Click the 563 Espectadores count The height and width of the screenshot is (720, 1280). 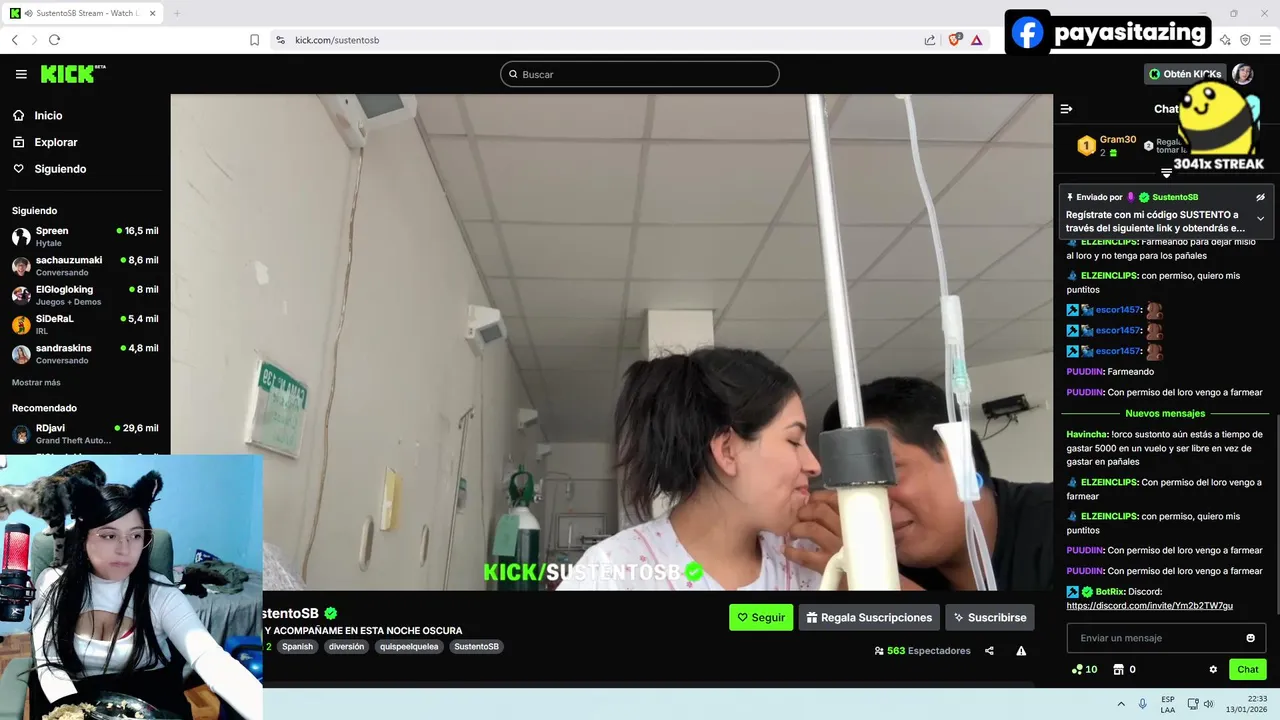922,651
